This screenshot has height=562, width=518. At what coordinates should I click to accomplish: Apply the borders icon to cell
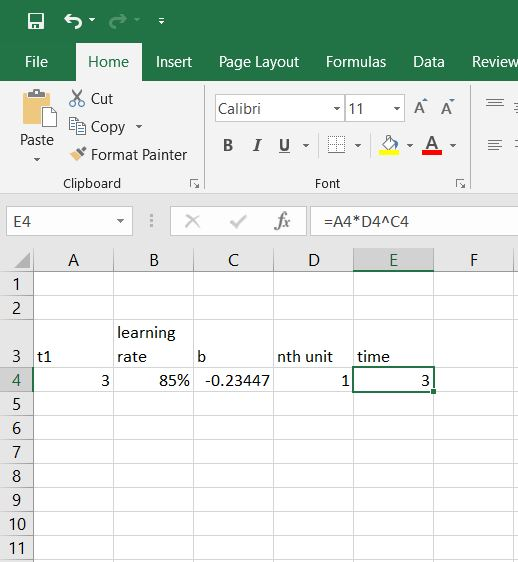tap(336, 145)
